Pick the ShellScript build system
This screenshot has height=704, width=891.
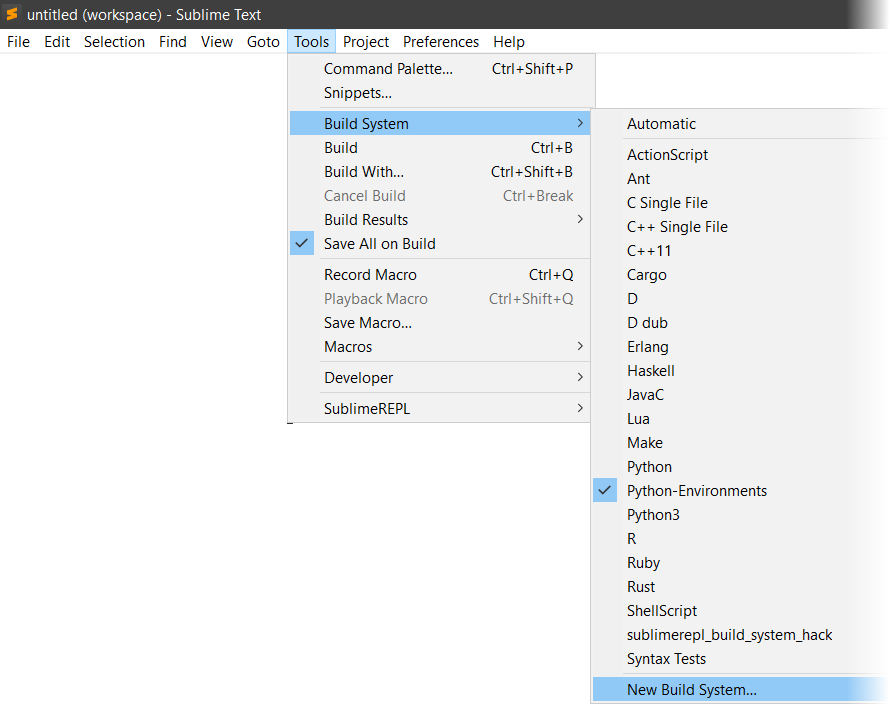(660, 610)
